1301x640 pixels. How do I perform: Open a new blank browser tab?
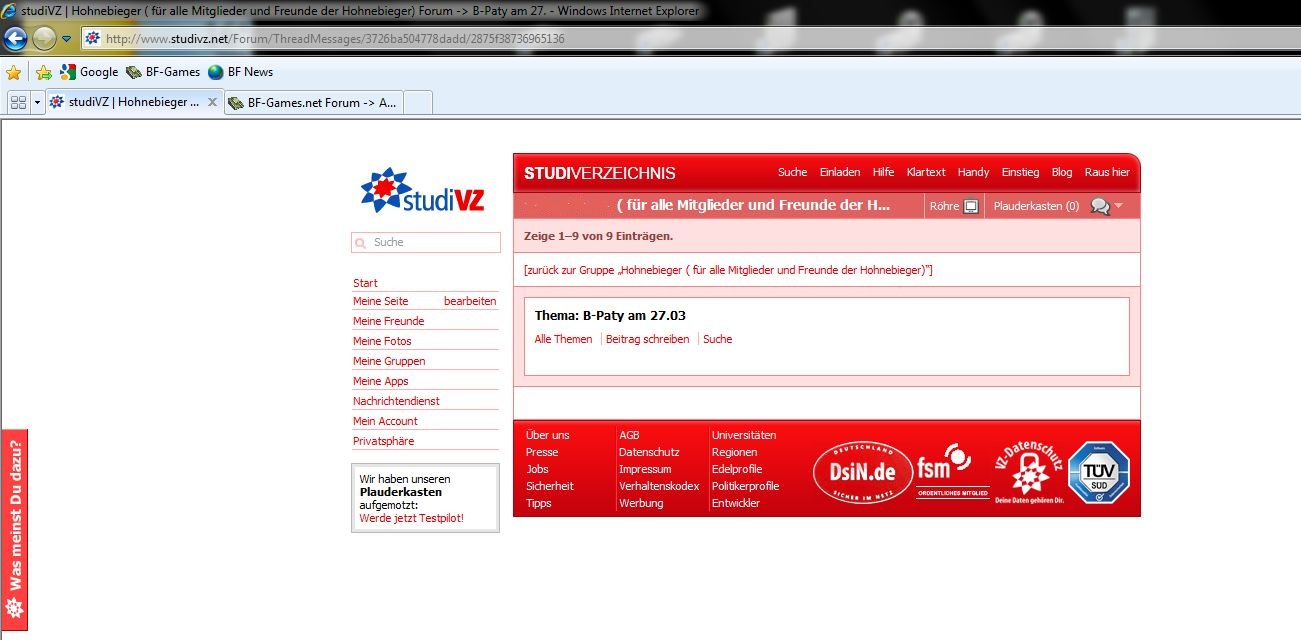point(418,102)
